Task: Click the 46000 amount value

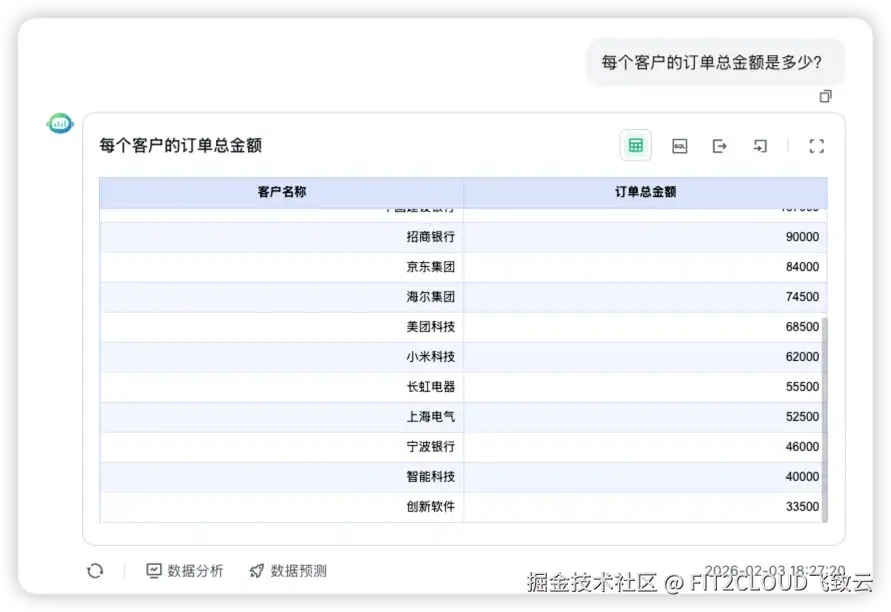Action: coord(802,447)
